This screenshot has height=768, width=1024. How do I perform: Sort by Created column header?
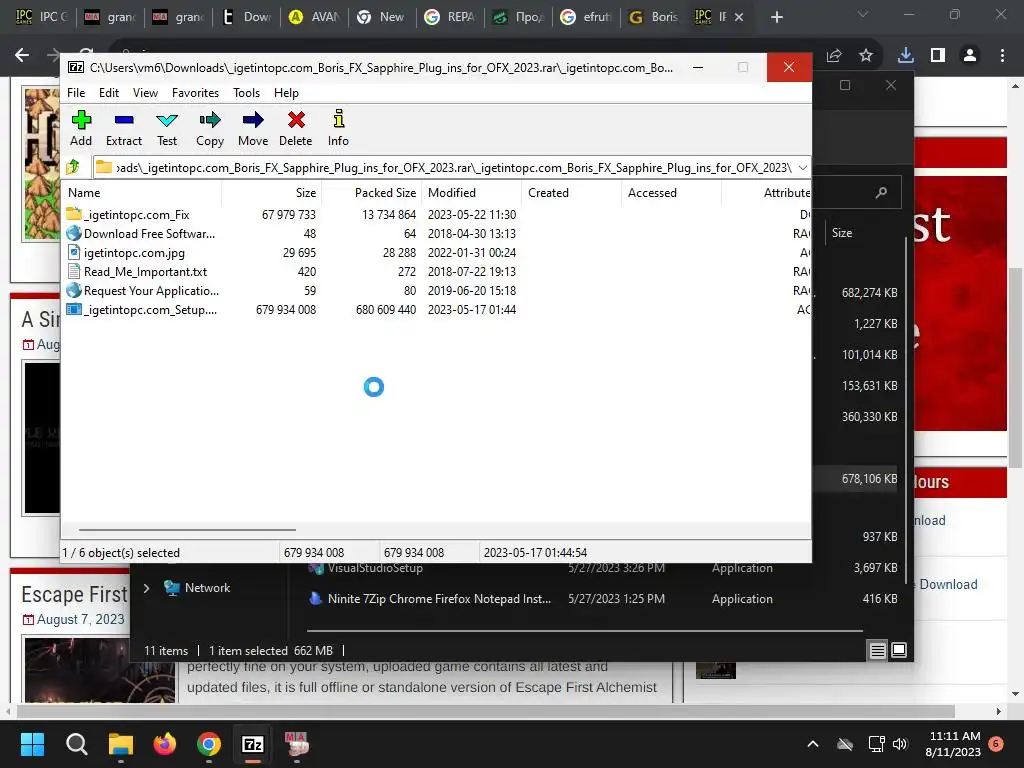click(x=571, y=193)
